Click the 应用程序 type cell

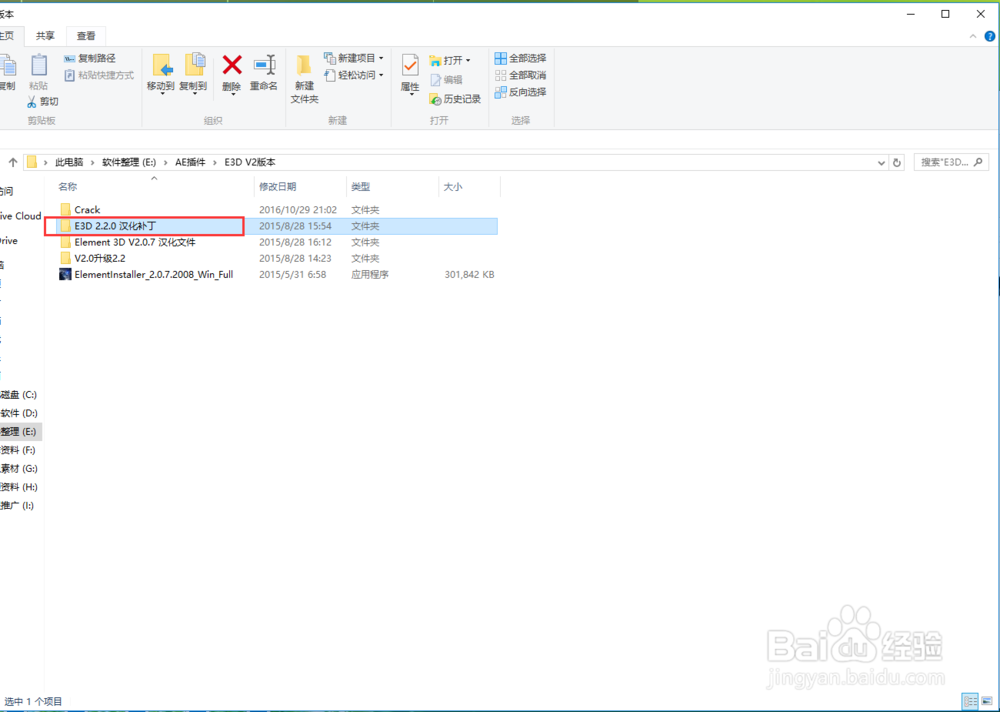(370, 275)
